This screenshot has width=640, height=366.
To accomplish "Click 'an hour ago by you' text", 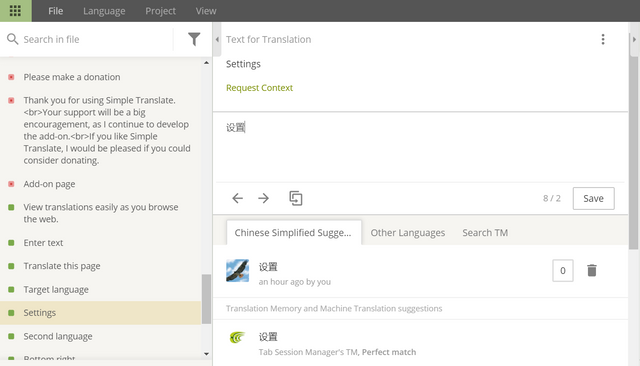I will tap(295, 282).
